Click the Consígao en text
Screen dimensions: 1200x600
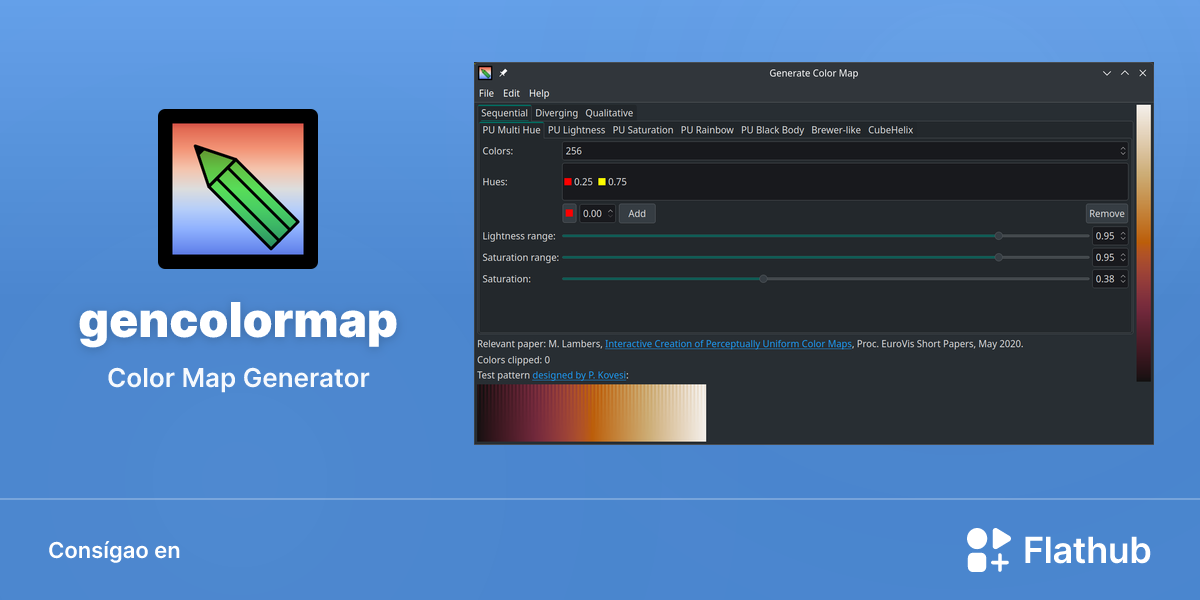114,550
